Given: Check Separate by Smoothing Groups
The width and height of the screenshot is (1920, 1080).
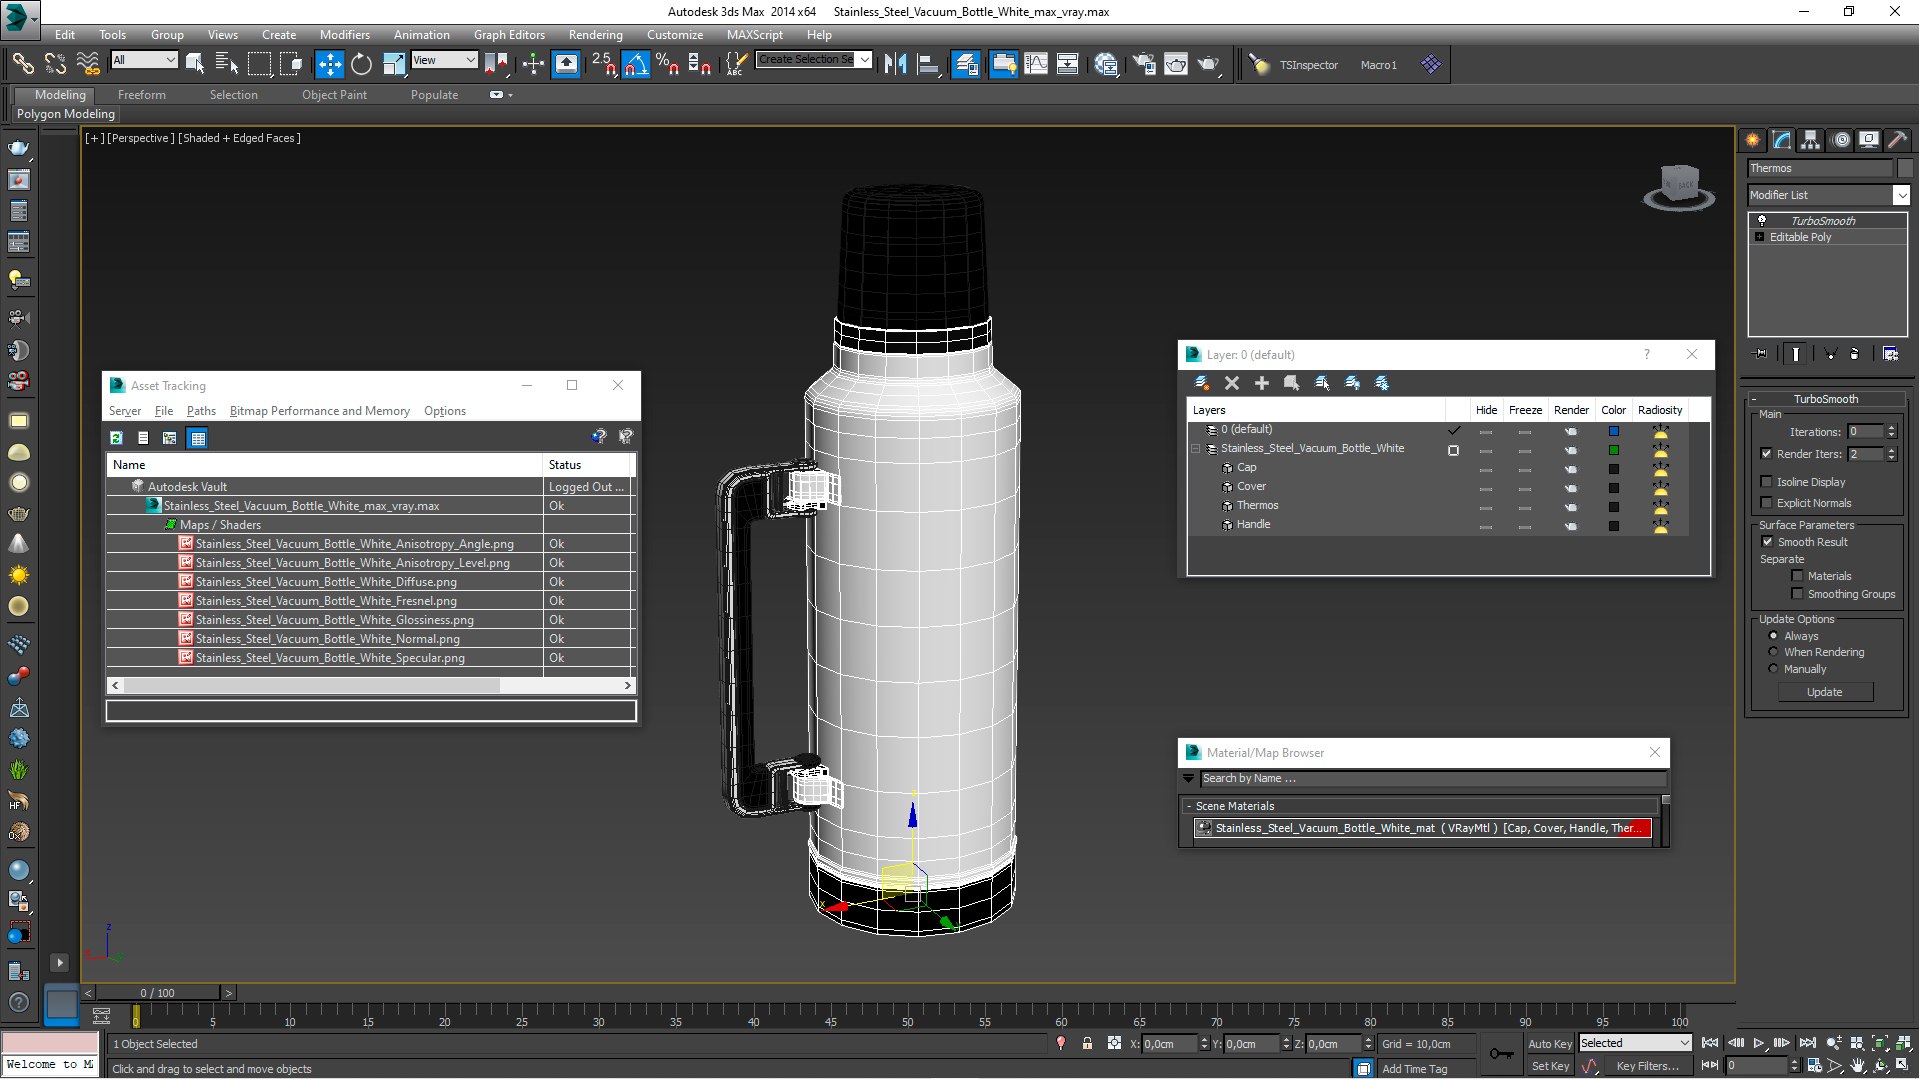Looking at the screenshot, I should click(1797, 594).
